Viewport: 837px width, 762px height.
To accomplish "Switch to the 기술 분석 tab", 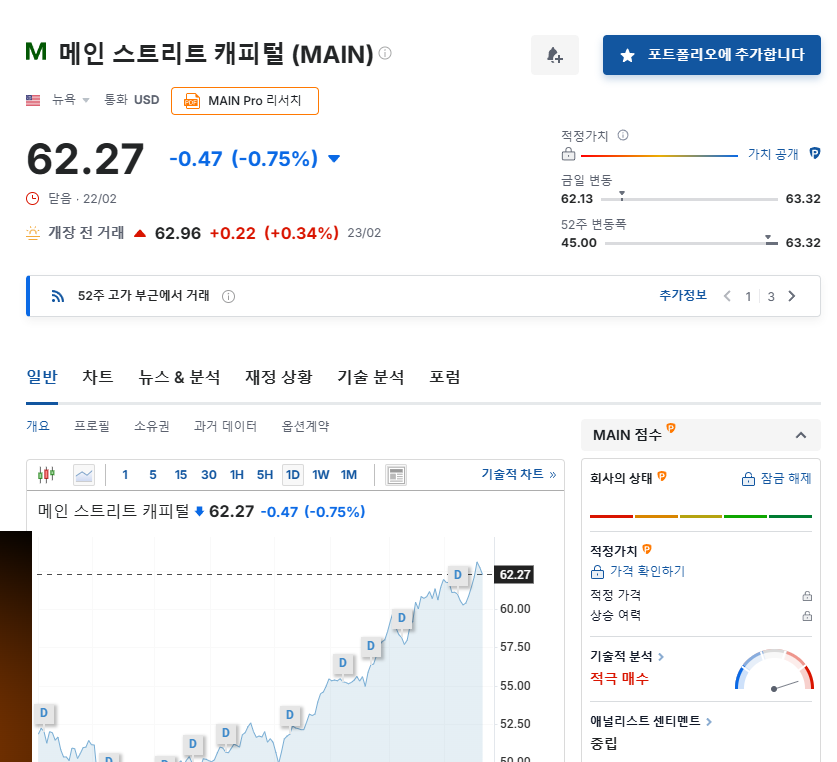I will point(370,377).
